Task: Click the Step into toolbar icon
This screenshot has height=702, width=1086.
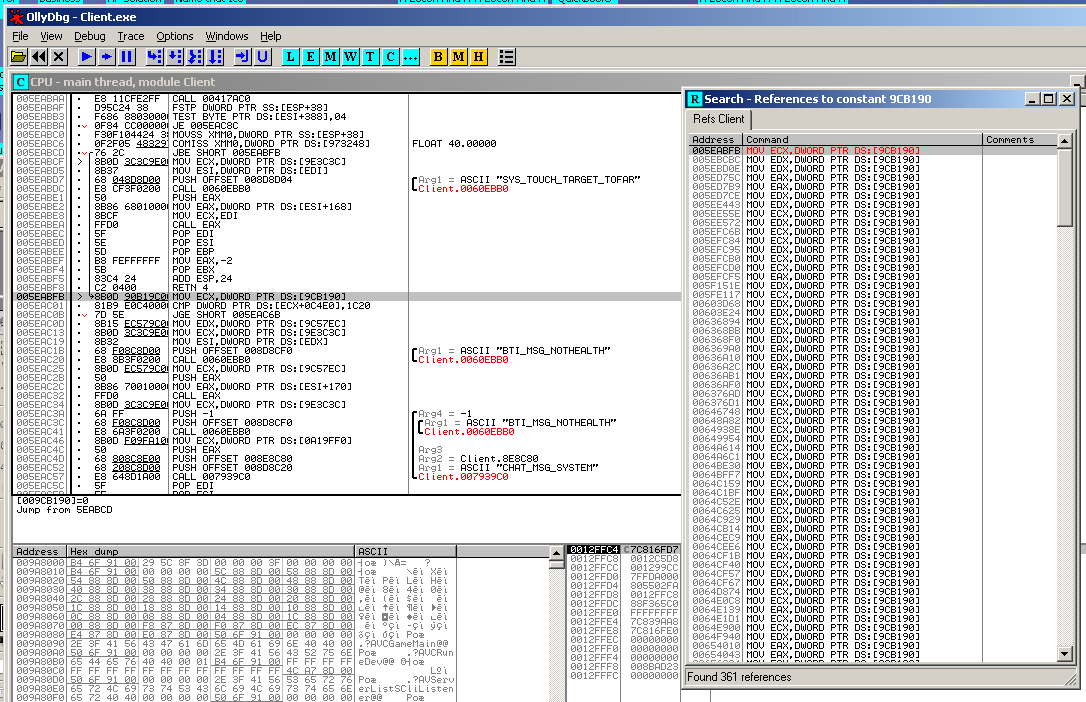Action: coord(154,57)
